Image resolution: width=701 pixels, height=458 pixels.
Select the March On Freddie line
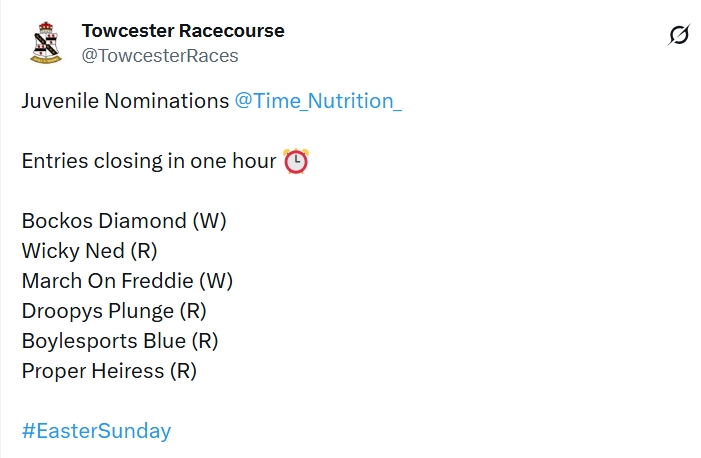point(127,281)
